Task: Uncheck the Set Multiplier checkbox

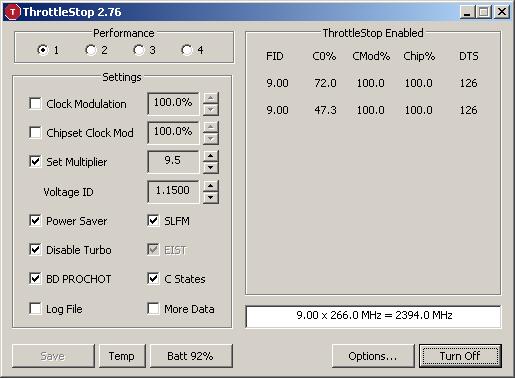Action: 35,162
